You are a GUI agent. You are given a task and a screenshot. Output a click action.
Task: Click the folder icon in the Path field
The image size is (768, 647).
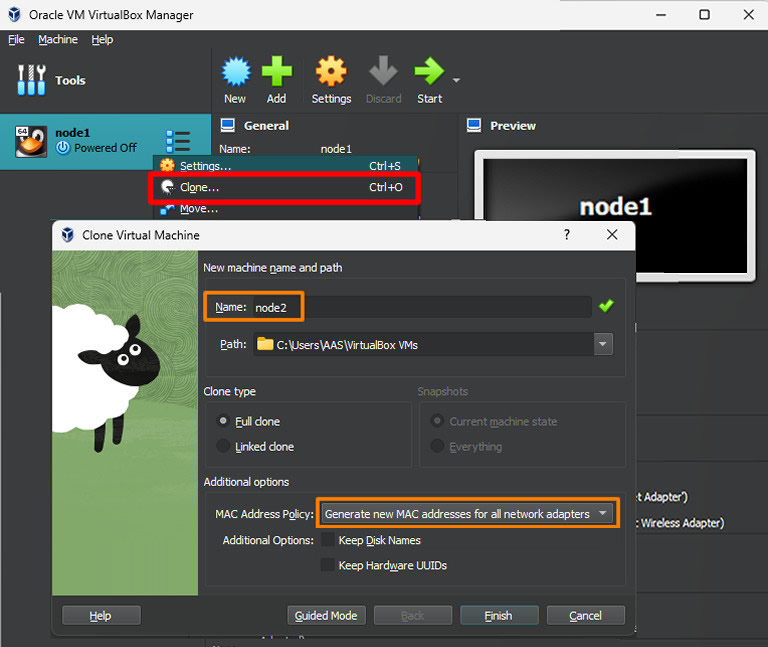(x=265, y=344)
